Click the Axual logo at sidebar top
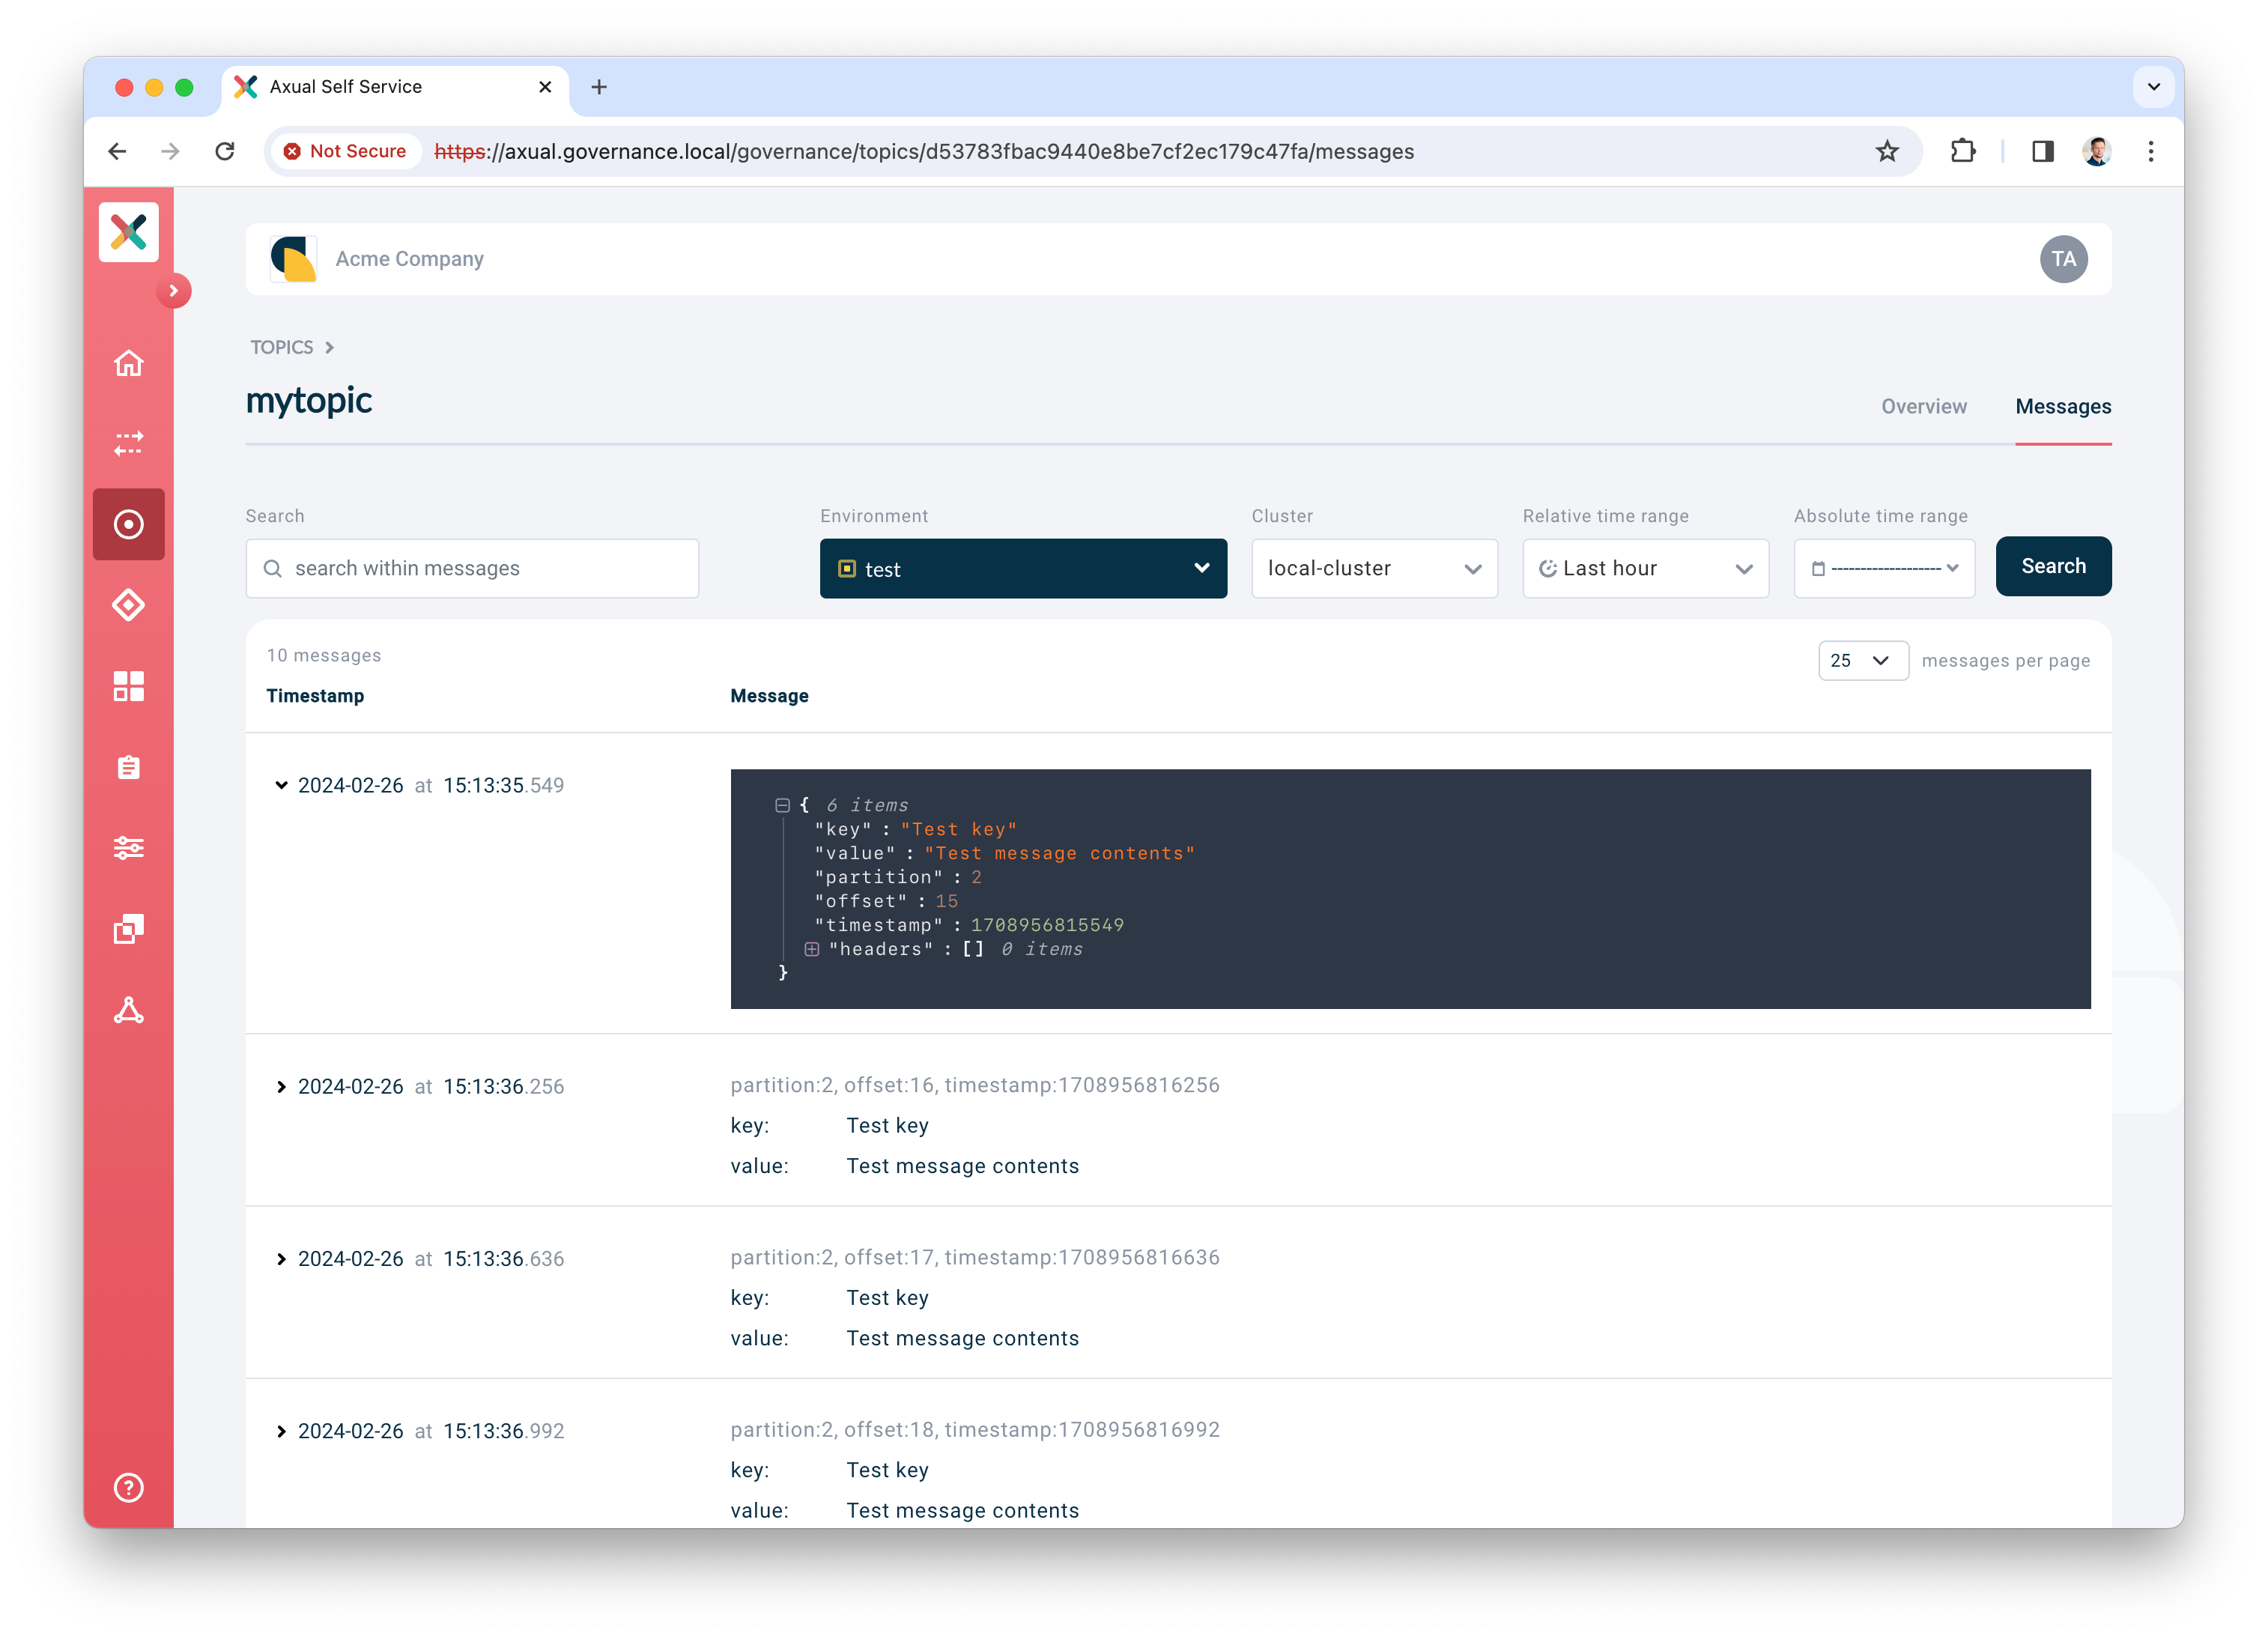Image resolution: width=2268 pixels, height=1639 pixels. coord(128,231)
